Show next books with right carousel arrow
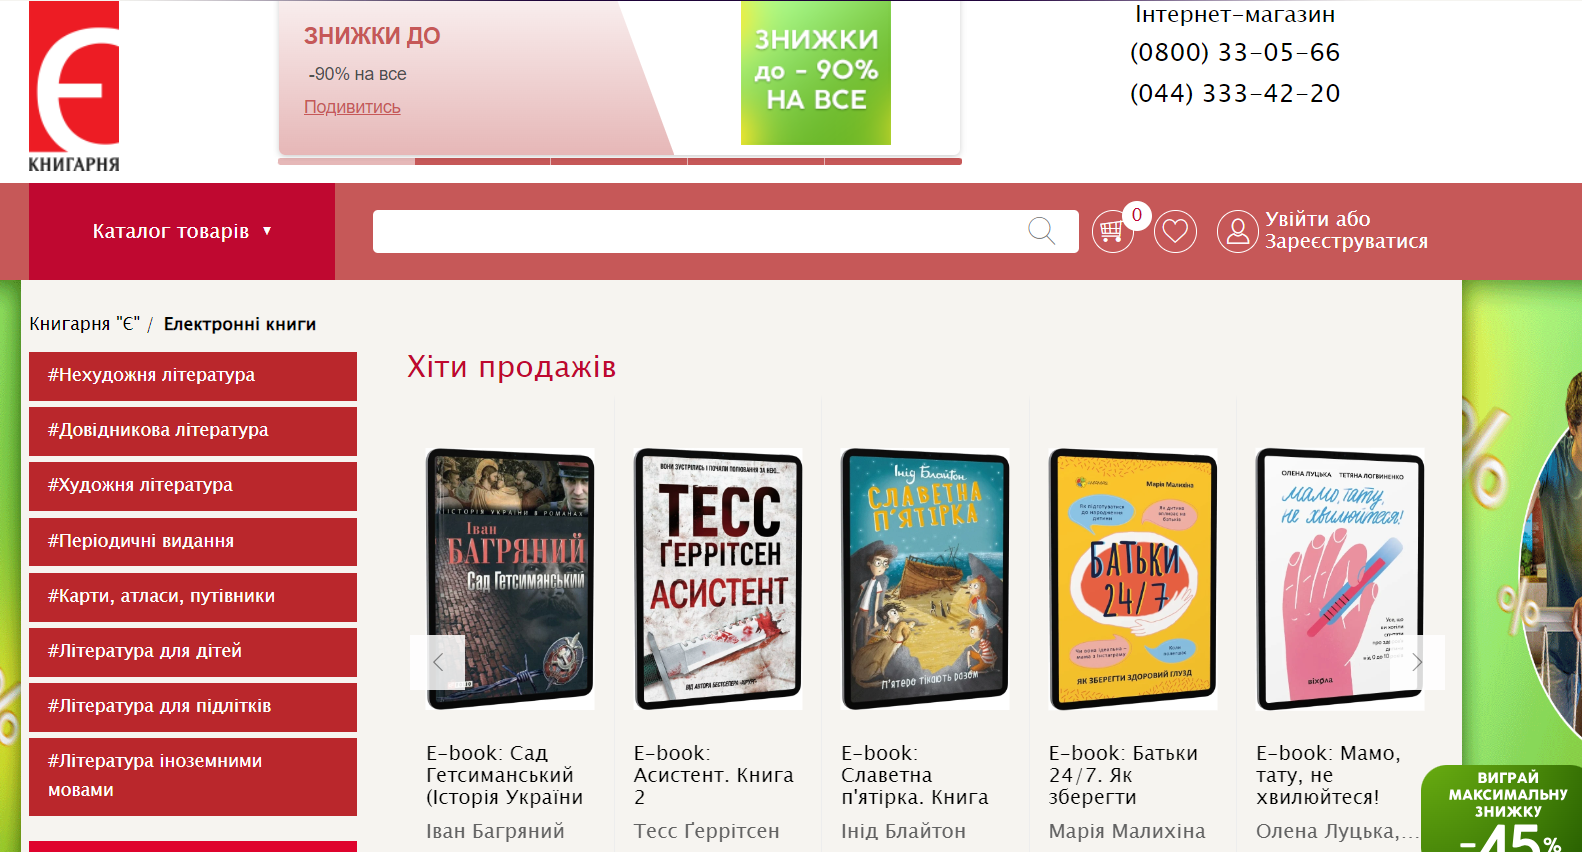The width and height of the screenshot is (1582, 852). (x=1417, y=662)
